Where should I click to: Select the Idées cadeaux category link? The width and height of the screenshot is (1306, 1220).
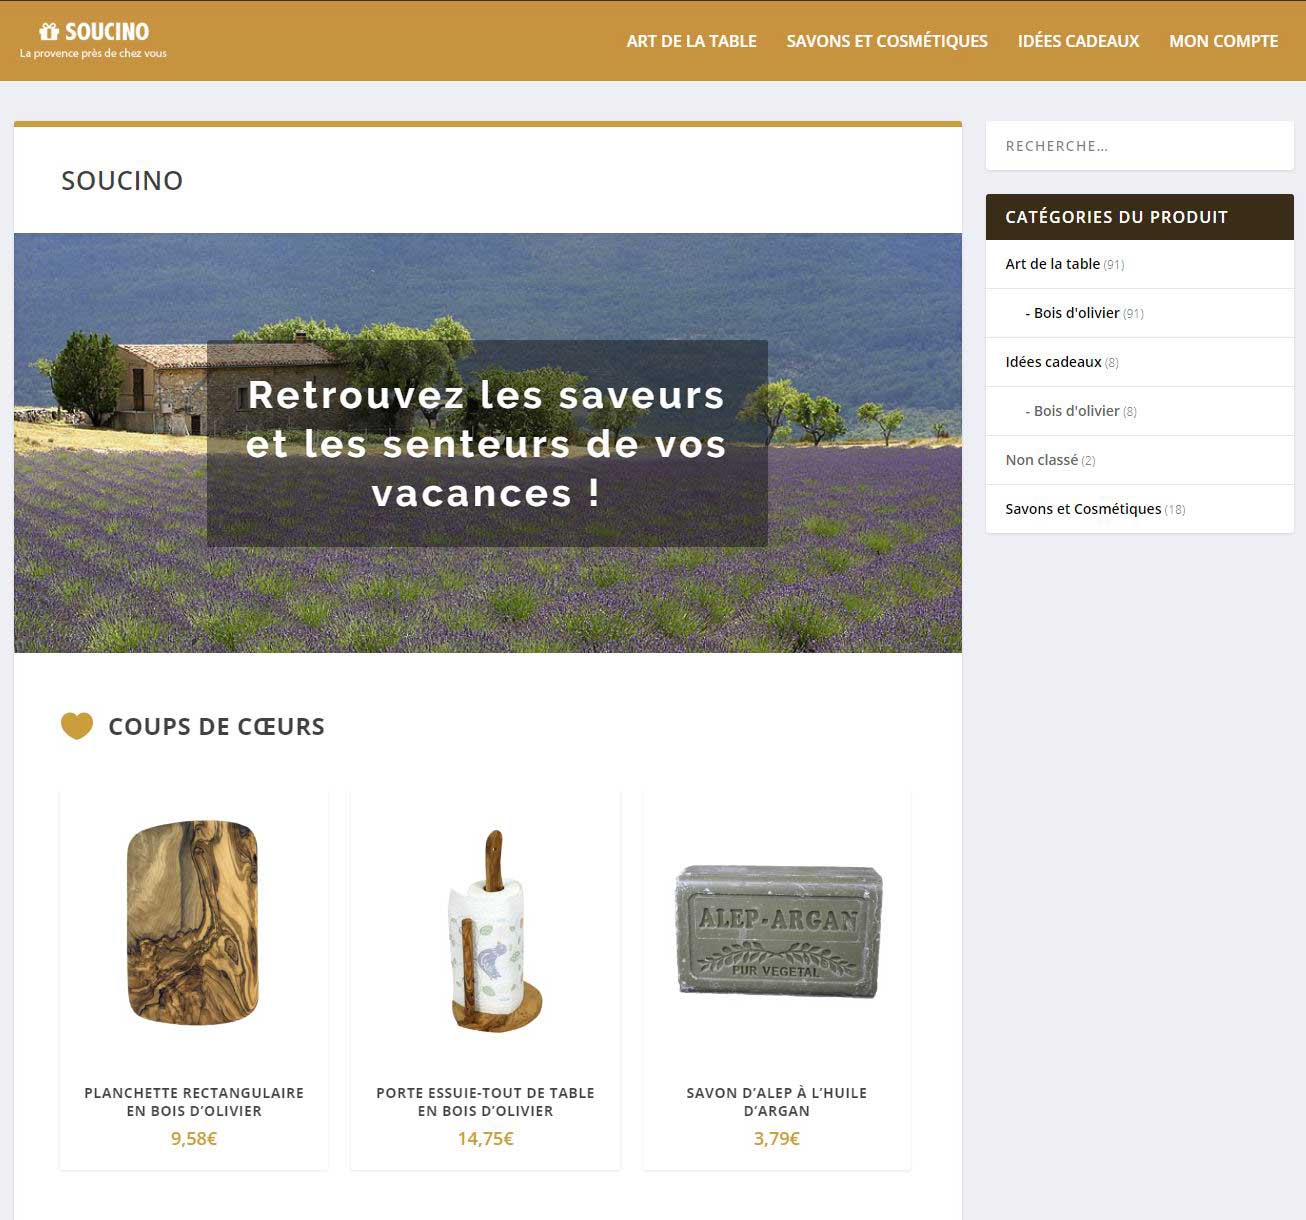1053,362
